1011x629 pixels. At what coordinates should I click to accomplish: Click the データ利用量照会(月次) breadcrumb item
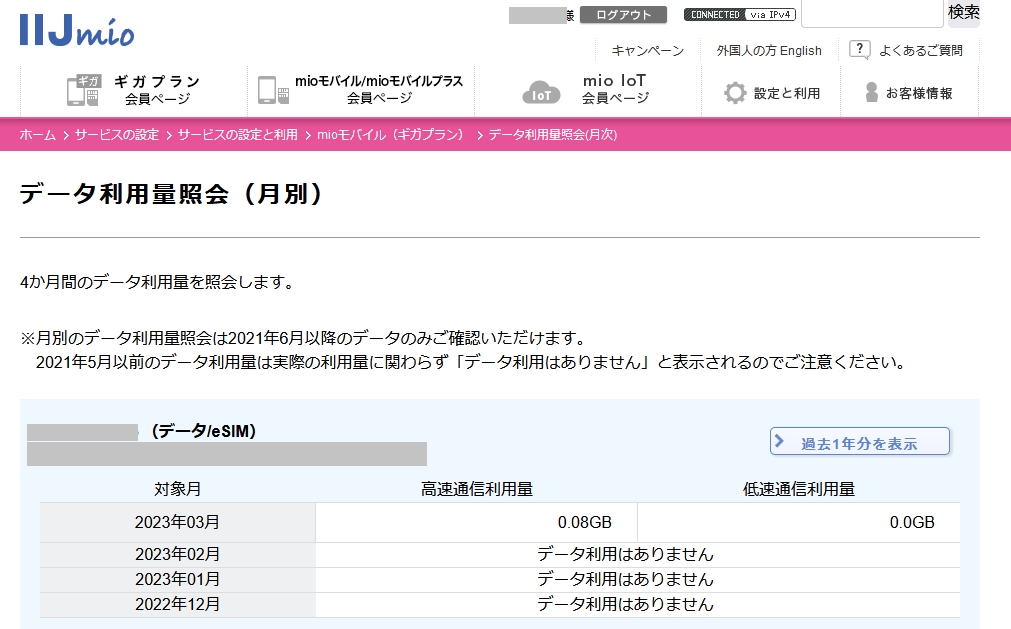point(553,135)
